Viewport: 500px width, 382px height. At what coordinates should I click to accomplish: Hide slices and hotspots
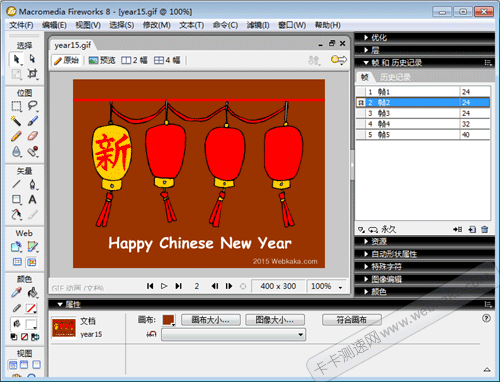tap(17, 262)
